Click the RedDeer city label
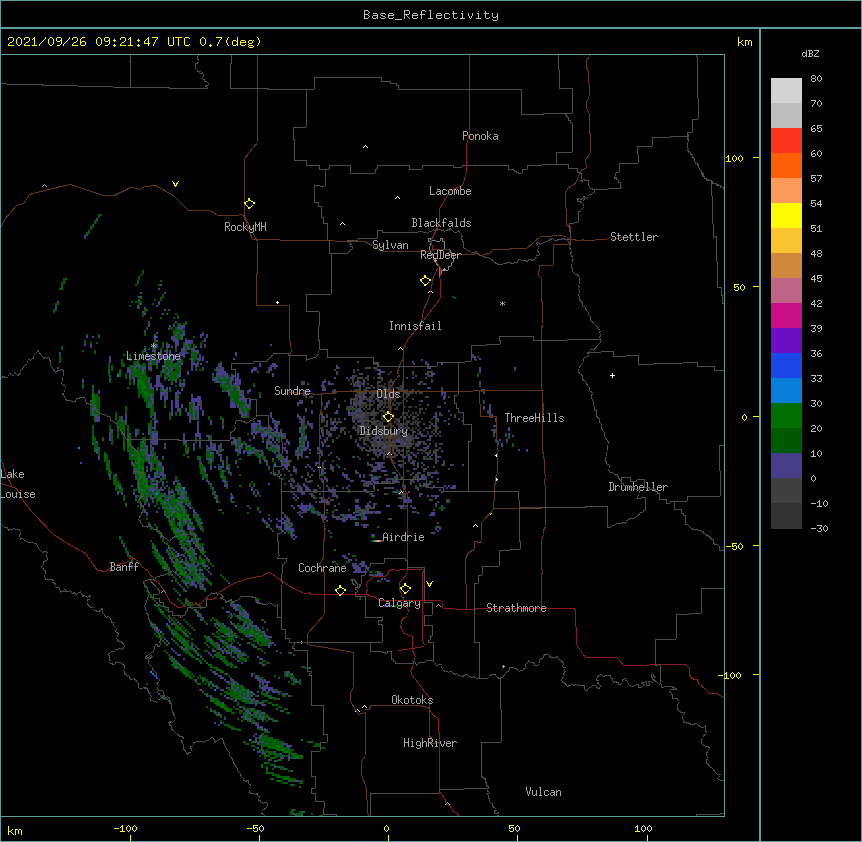This screenshot has height=842, width=862. (x=440, y=255)
